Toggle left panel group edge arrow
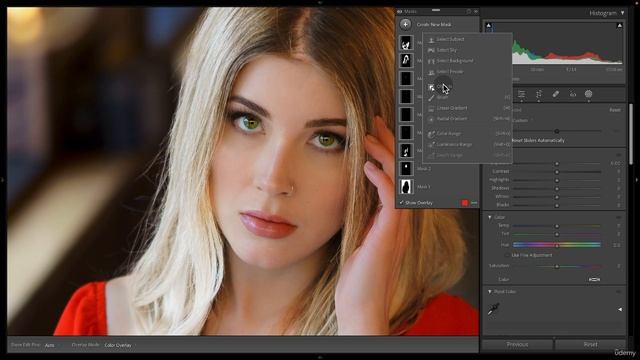 3,180
